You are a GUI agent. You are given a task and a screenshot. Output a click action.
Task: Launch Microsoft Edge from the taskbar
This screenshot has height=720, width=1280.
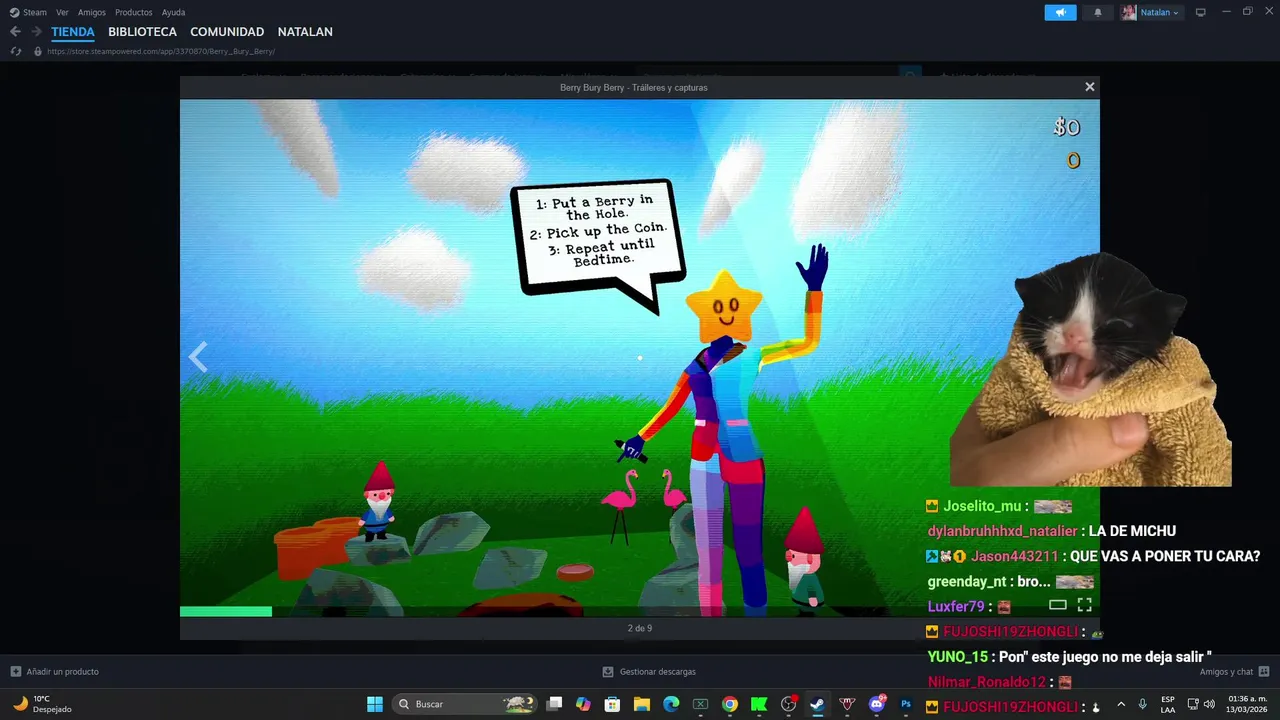(x=671, y=704)
